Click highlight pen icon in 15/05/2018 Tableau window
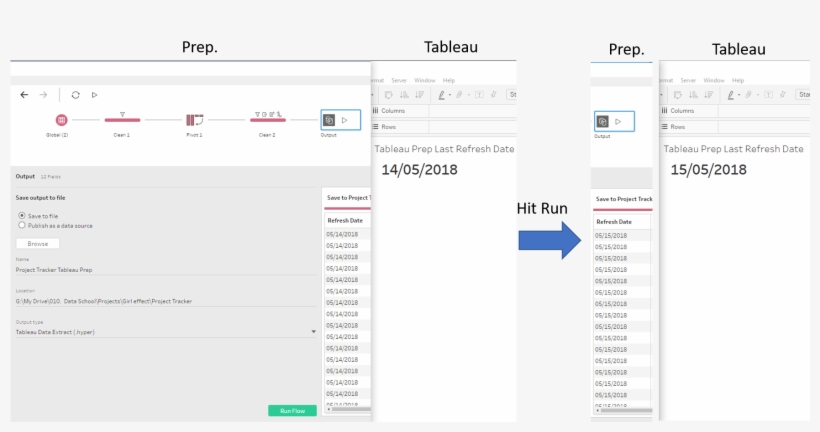The width and height of the screenshot is (820, 432). 731,95
